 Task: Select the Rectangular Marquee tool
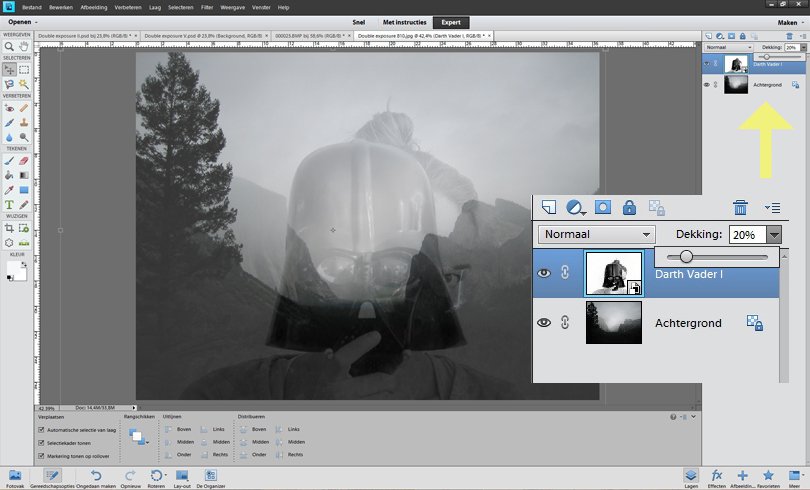pyautogui.click(x=24, y=70)
